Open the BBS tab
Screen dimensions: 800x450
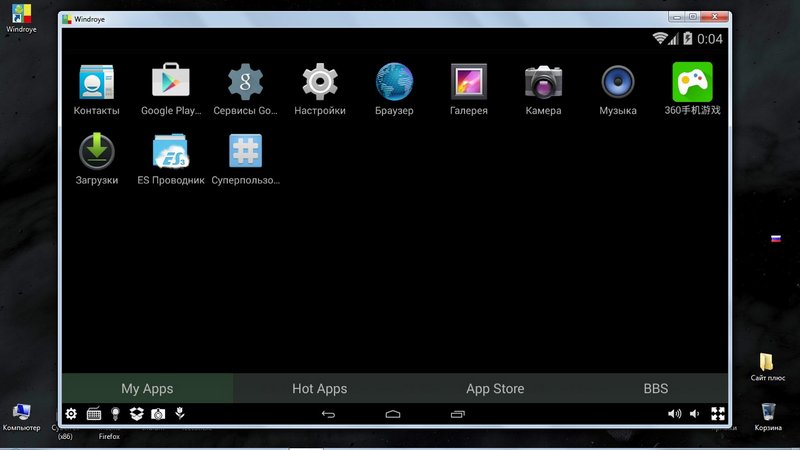click(656, 388)
